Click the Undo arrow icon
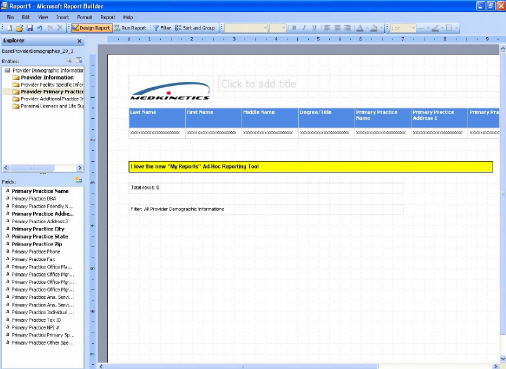The image size is (506, 369). [x=40, y=28]
